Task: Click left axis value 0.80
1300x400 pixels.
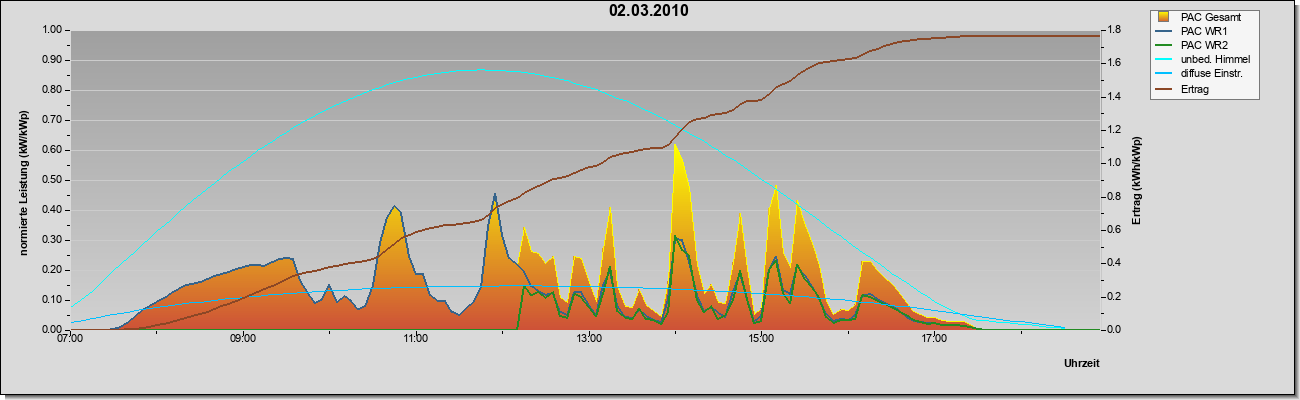Action: coord(54,90)
